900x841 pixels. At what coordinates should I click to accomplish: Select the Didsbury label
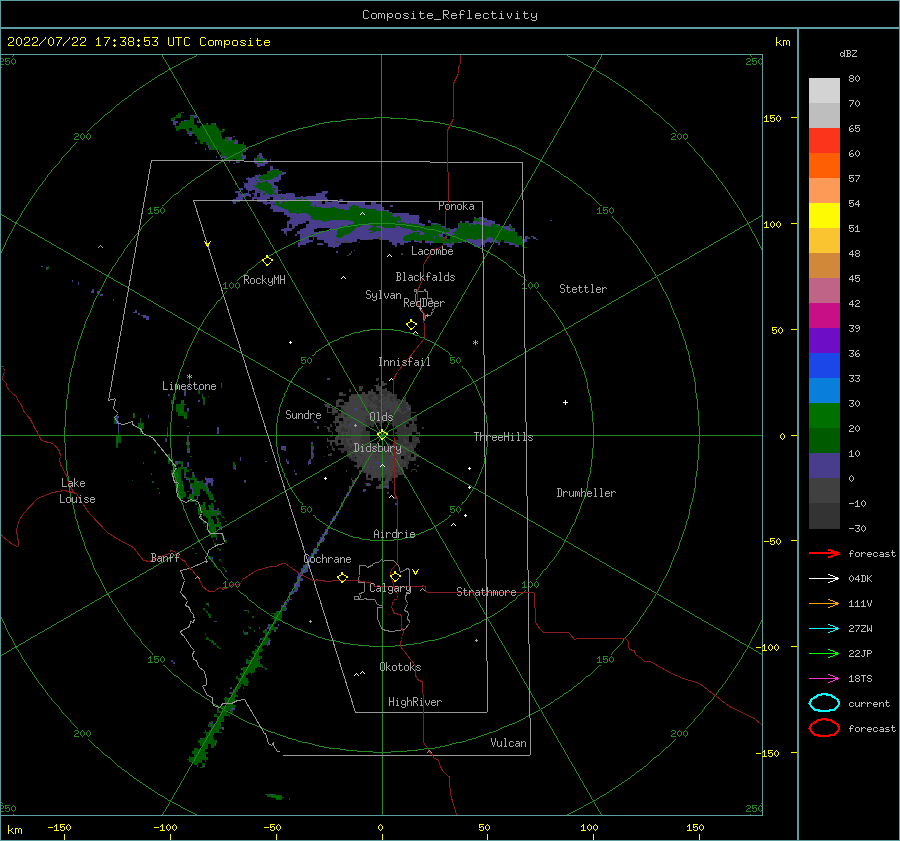377,448
